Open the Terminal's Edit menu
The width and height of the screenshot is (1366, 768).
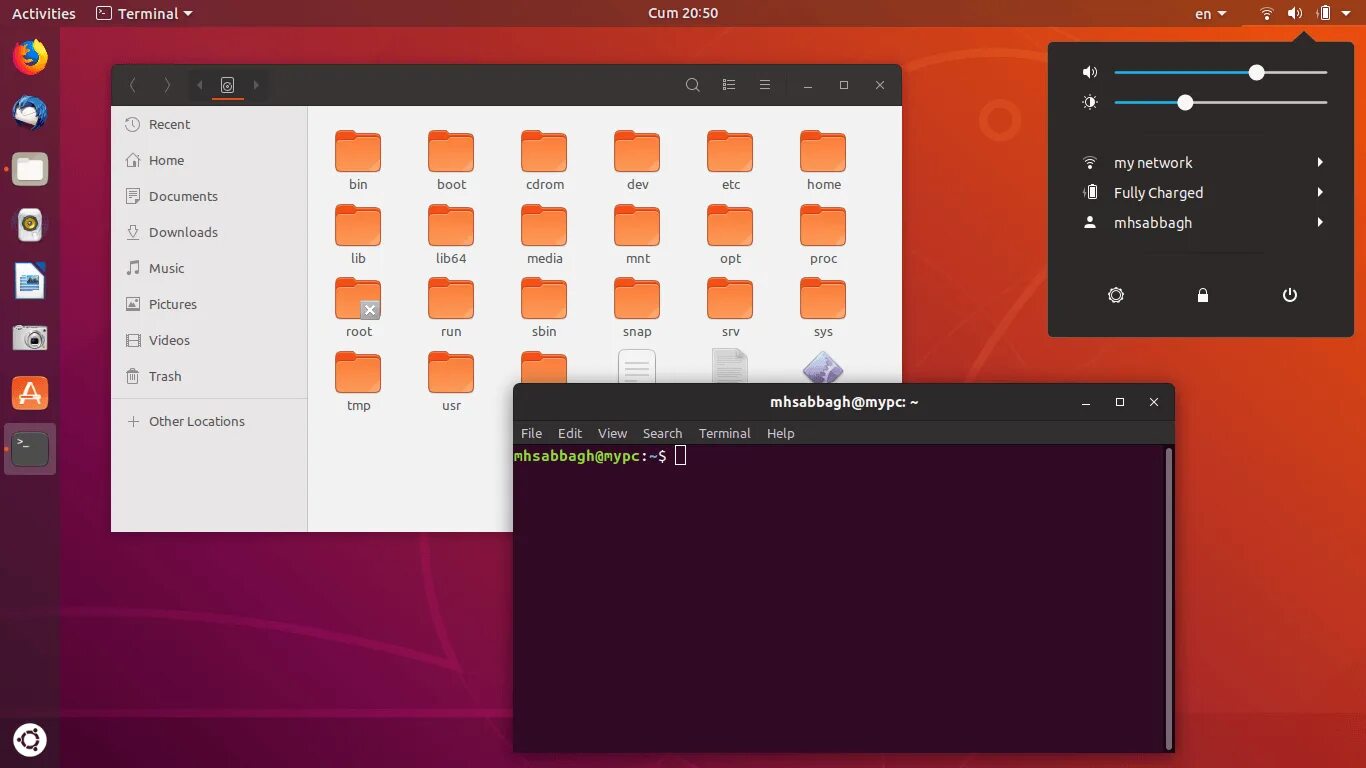[x=569, y=433]
